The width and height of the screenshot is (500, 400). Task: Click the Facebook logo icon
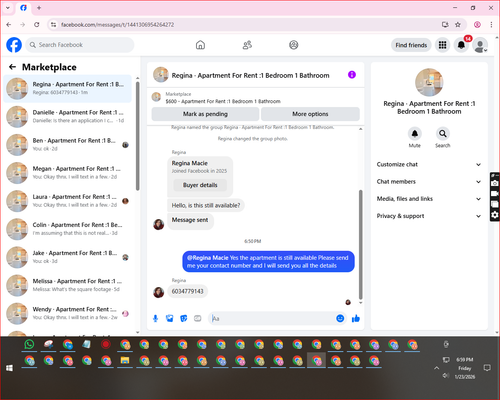point(14,45)
